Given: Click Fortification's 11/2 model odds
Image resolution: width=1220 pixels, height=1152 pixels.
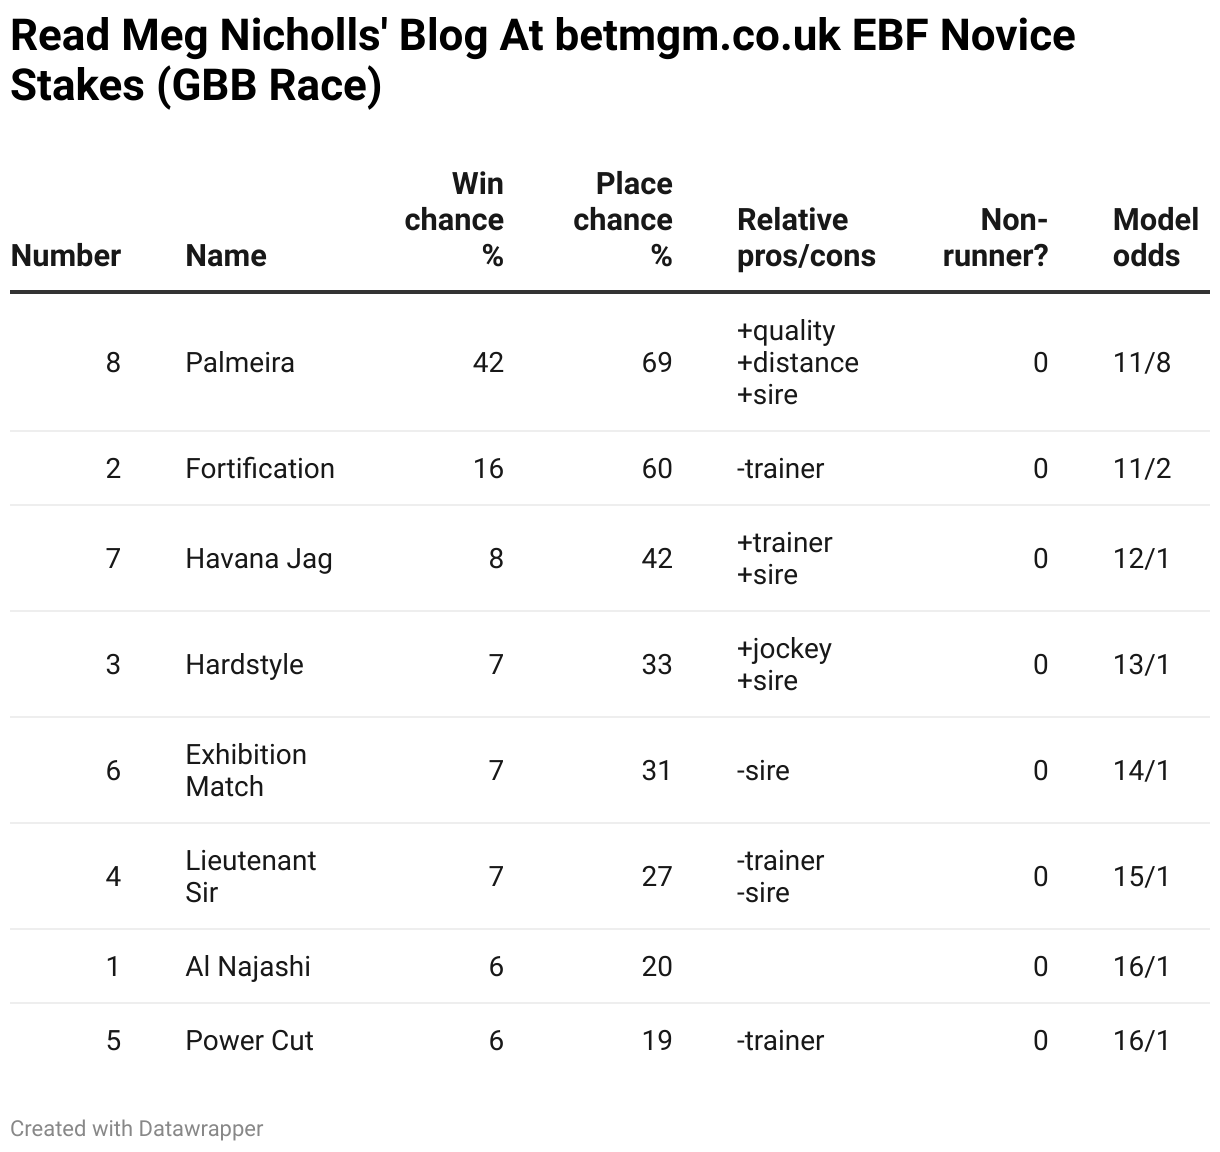Looking at the screenshot, I should (x=1141, y=468).
